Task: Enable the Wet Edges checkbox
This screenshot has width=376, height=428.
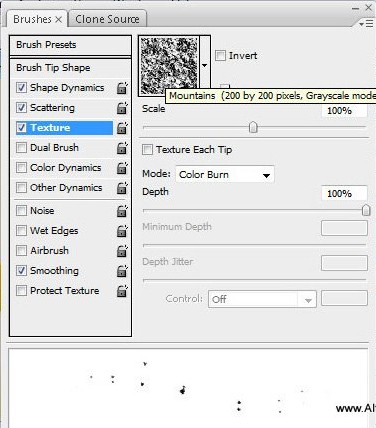Action: tap(21, 231)
